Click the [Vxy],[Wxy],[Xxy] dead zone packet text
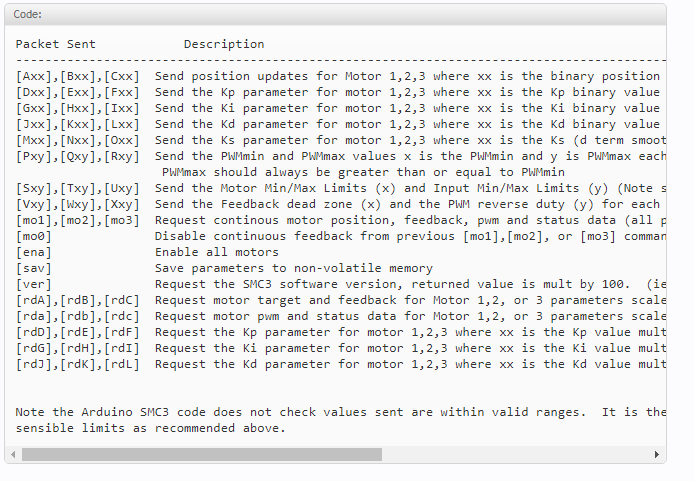This screenshot has height=481, width=694. [78, 204]
